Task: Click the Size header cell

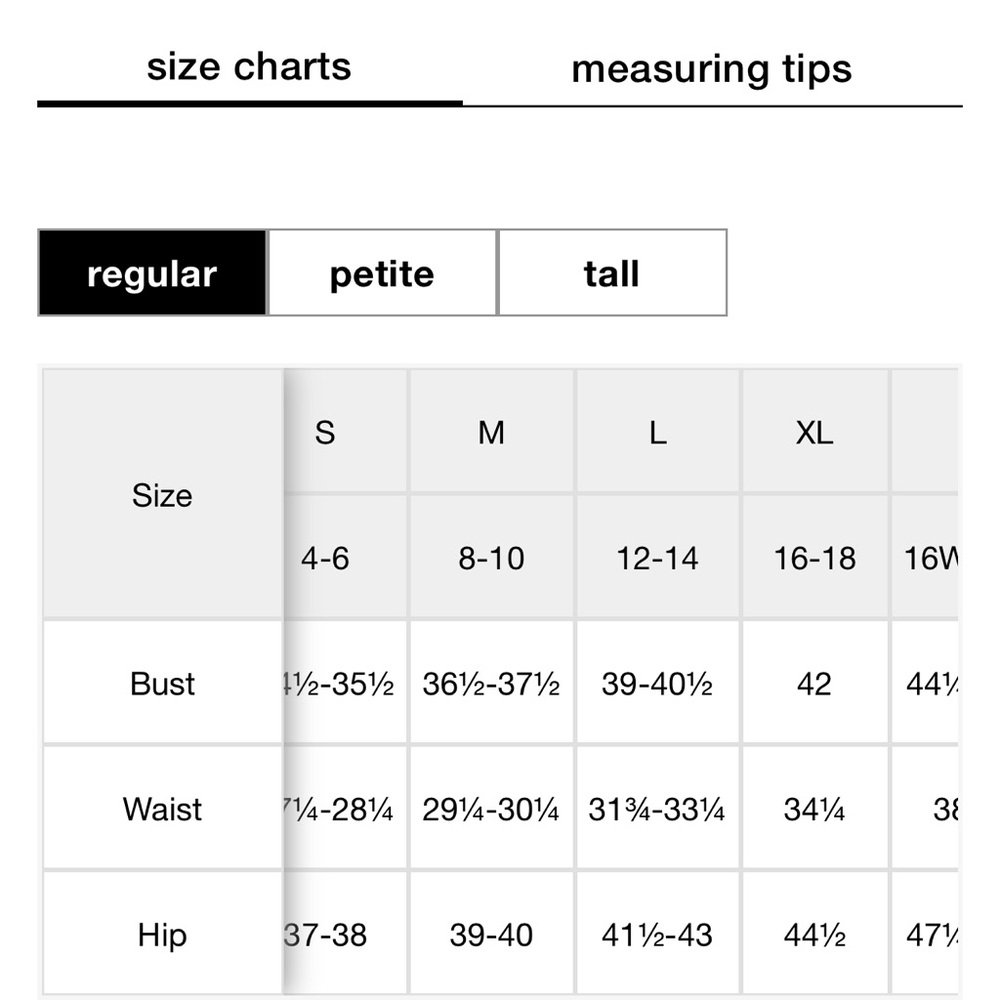Action: [163, 495]
